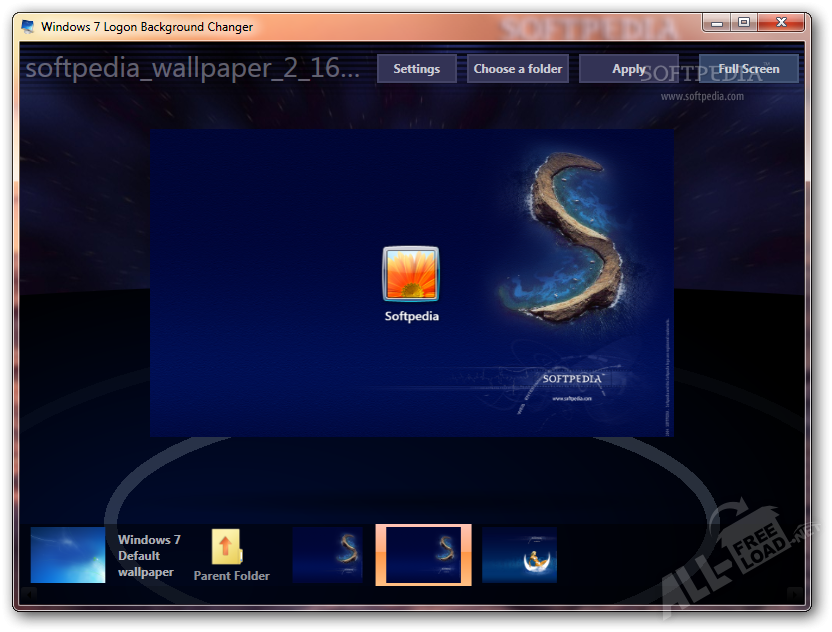832x632 pixels.
Task: Select the Windows 7 default wallpaper thumbnail
Action: (x=68, y=555)
